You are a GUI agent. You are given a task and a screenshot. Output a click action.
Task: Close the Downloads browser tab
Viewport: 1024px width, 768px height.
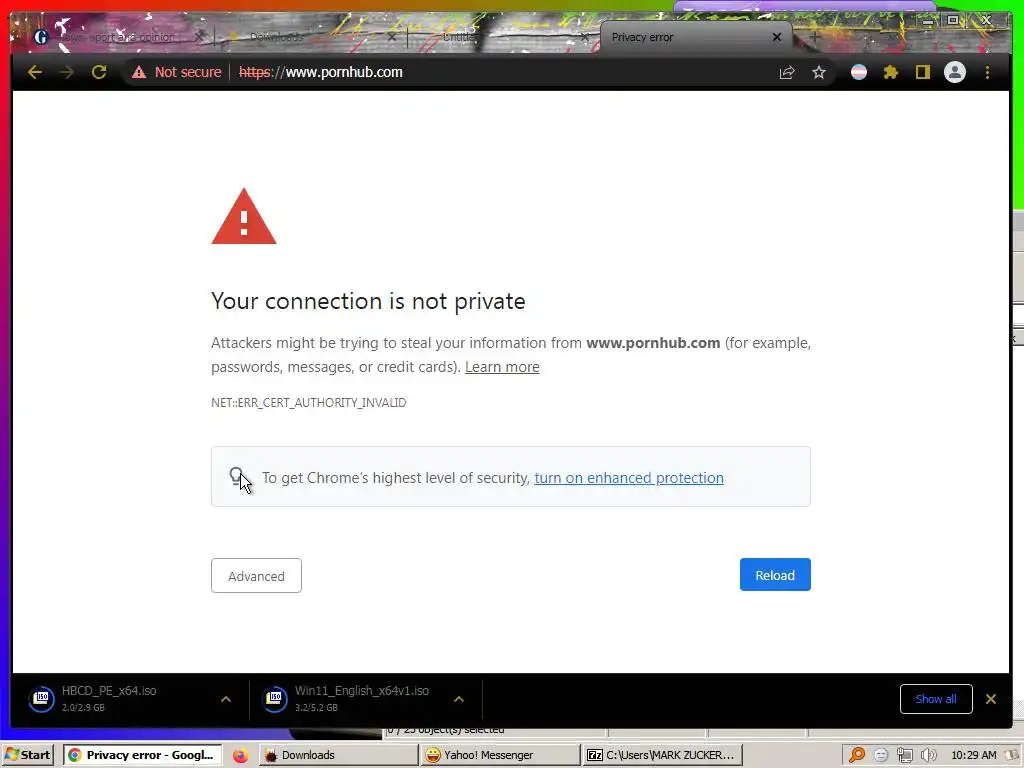click(x=391, y=37)
